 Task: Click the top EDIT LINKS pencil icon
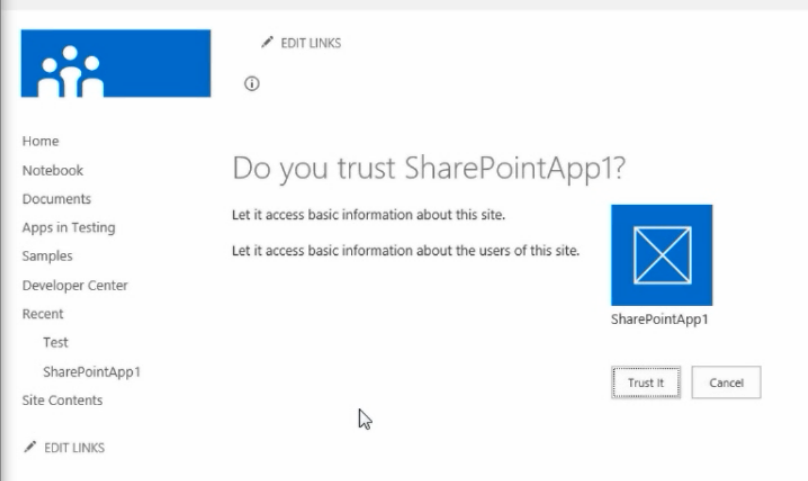click(x=266, y=42)
